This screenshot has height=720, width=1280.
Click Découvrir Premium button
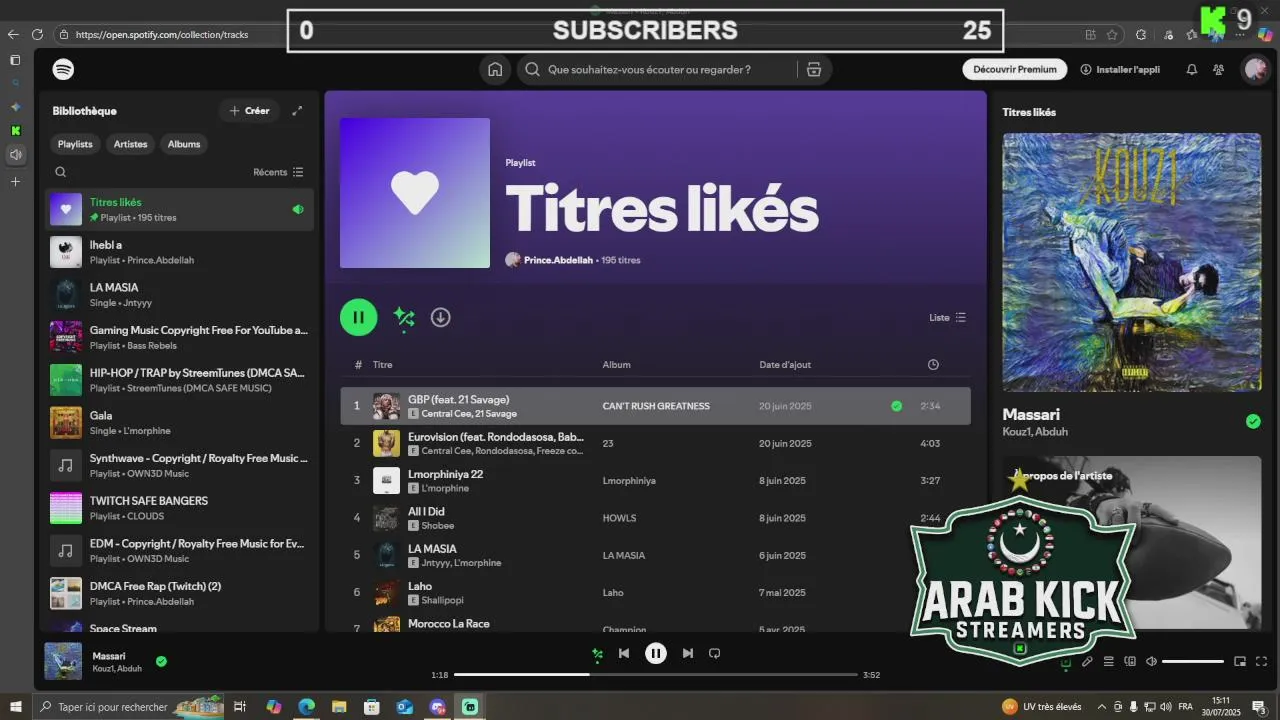pos(1015,70)
